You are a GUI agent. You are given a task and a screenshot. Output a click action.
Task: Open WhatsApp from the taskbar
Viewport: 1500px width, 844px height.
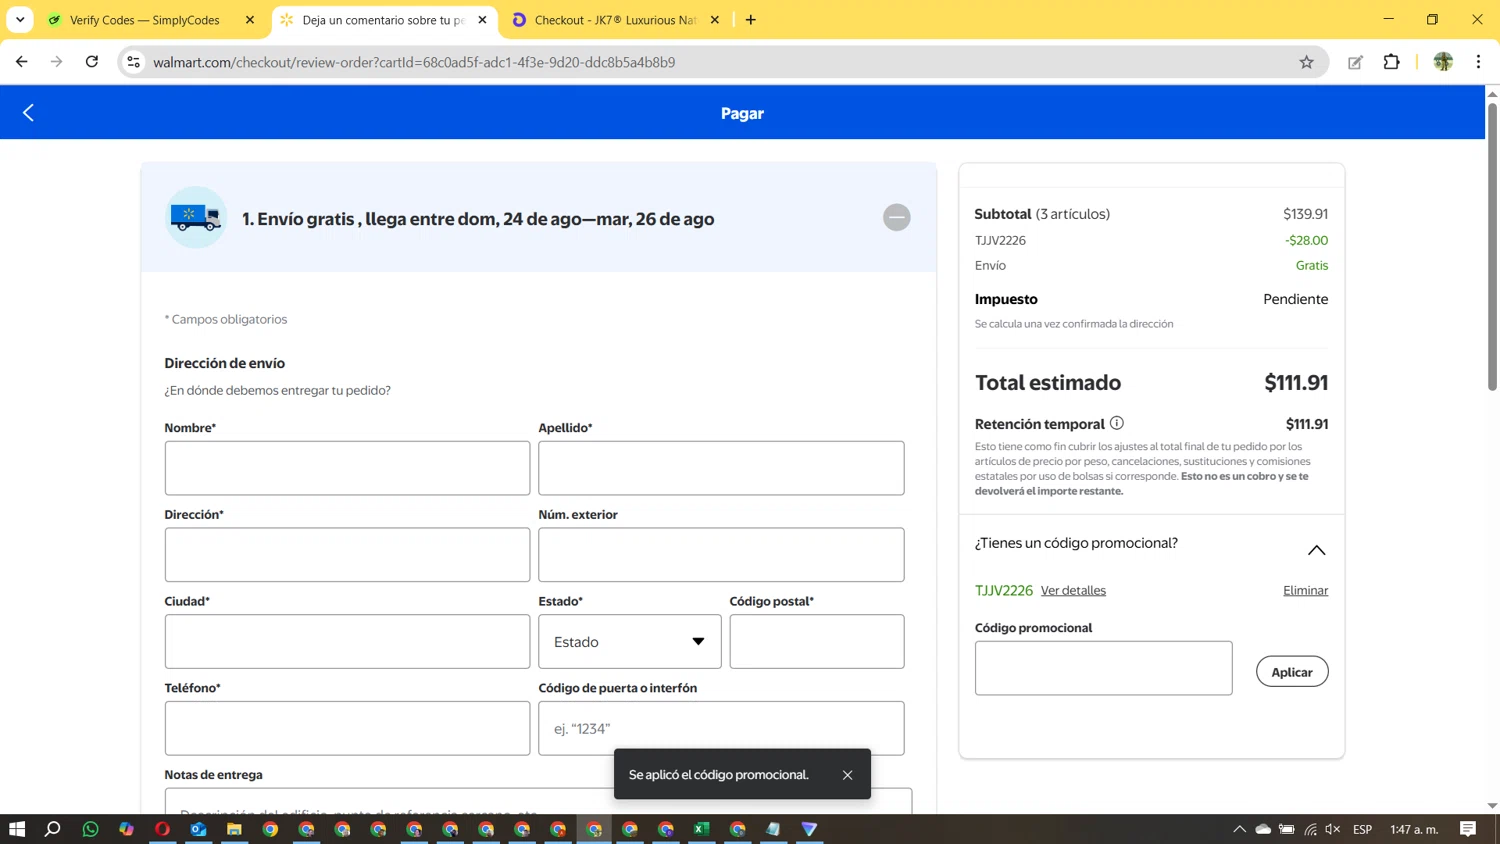tap(91, 829)
